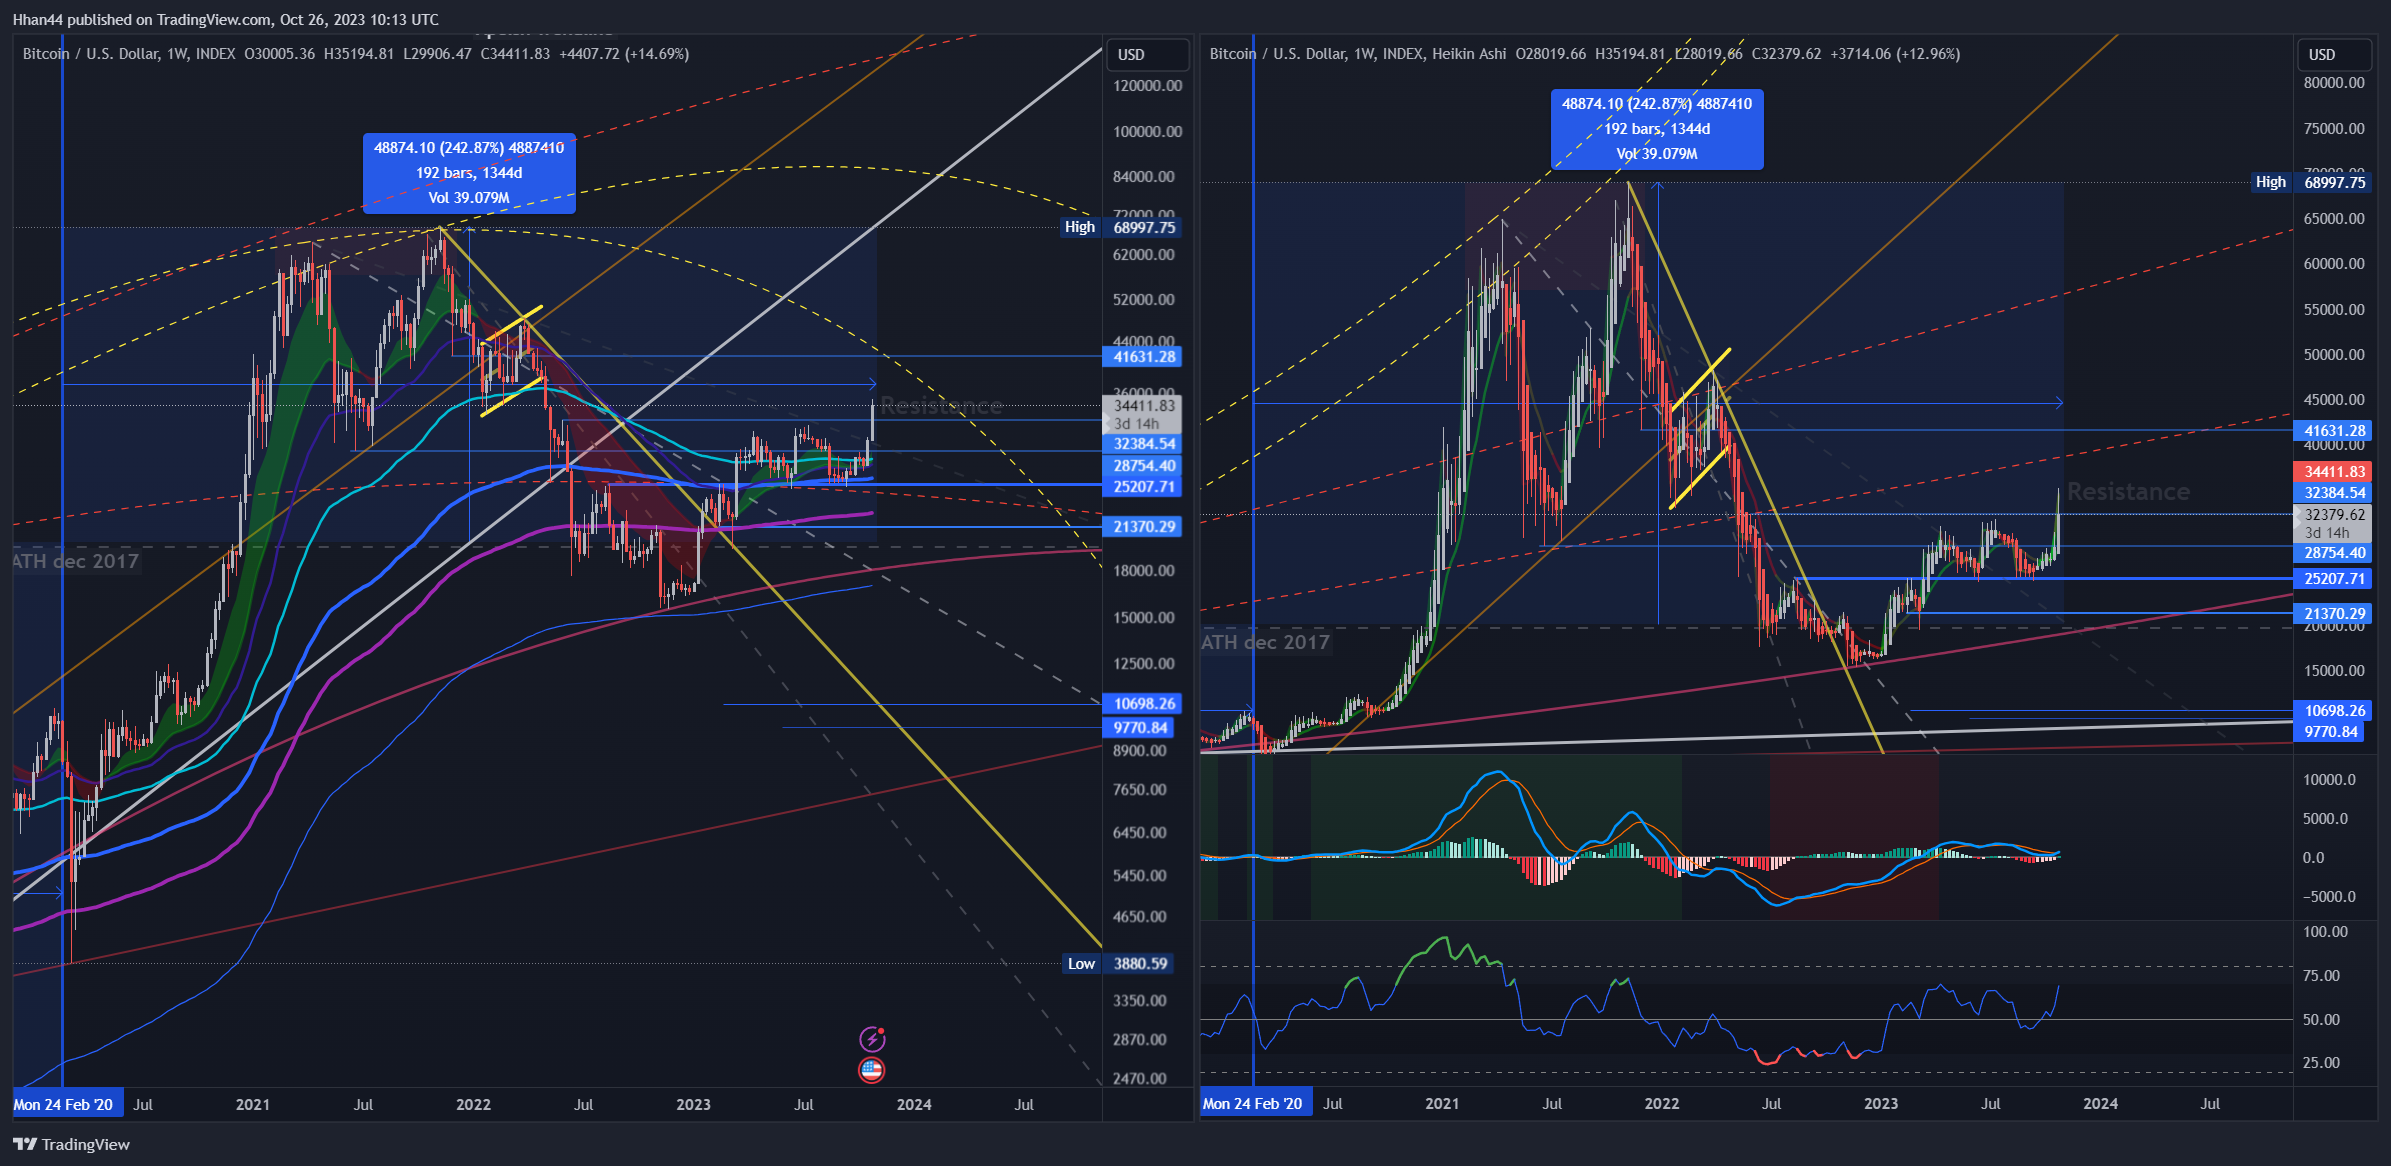Click the 2024 label on right time axis
Image resolution: width=2391 pixels, height=1166 pixels.
[2100, 1104]
